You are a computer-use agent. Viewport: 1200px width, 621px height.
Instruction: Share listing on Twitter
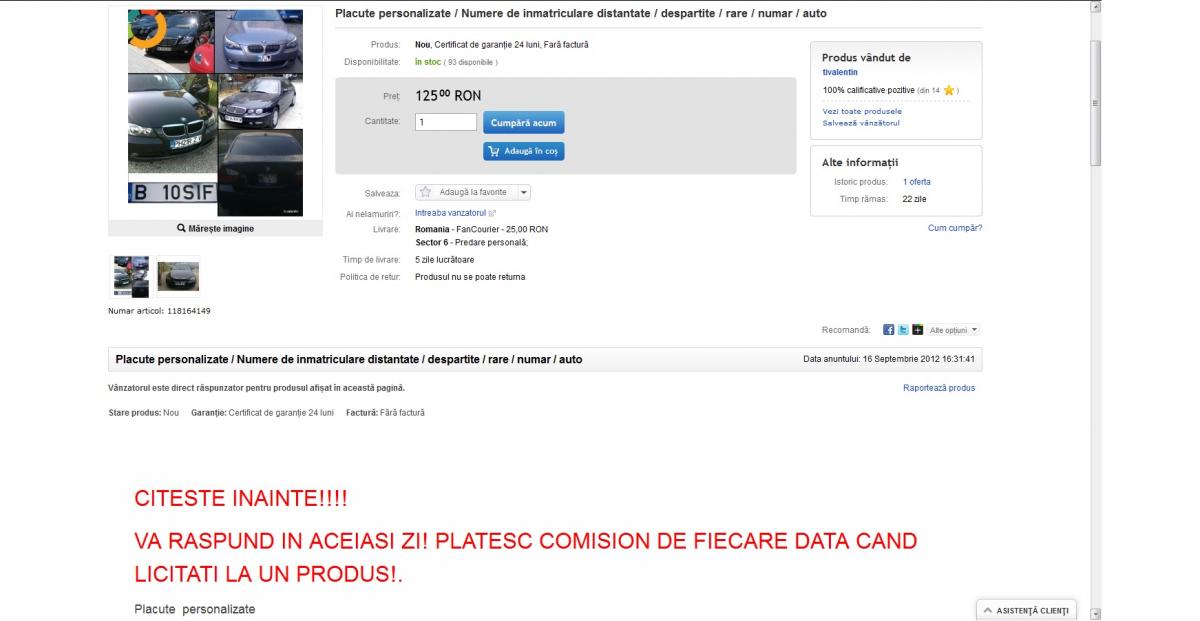click(903, 330)
